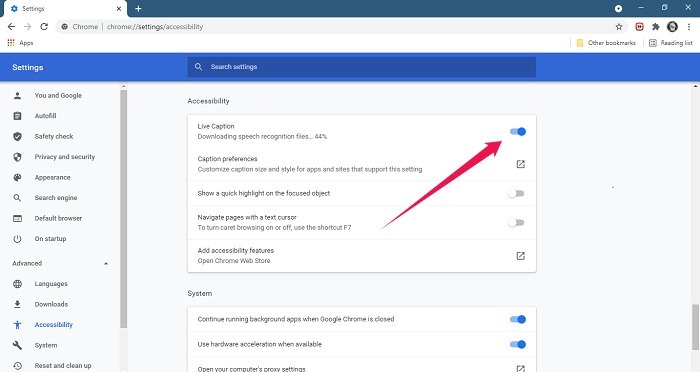Open Autofill settings section
700x372 pixels.
tap(46, 116)
